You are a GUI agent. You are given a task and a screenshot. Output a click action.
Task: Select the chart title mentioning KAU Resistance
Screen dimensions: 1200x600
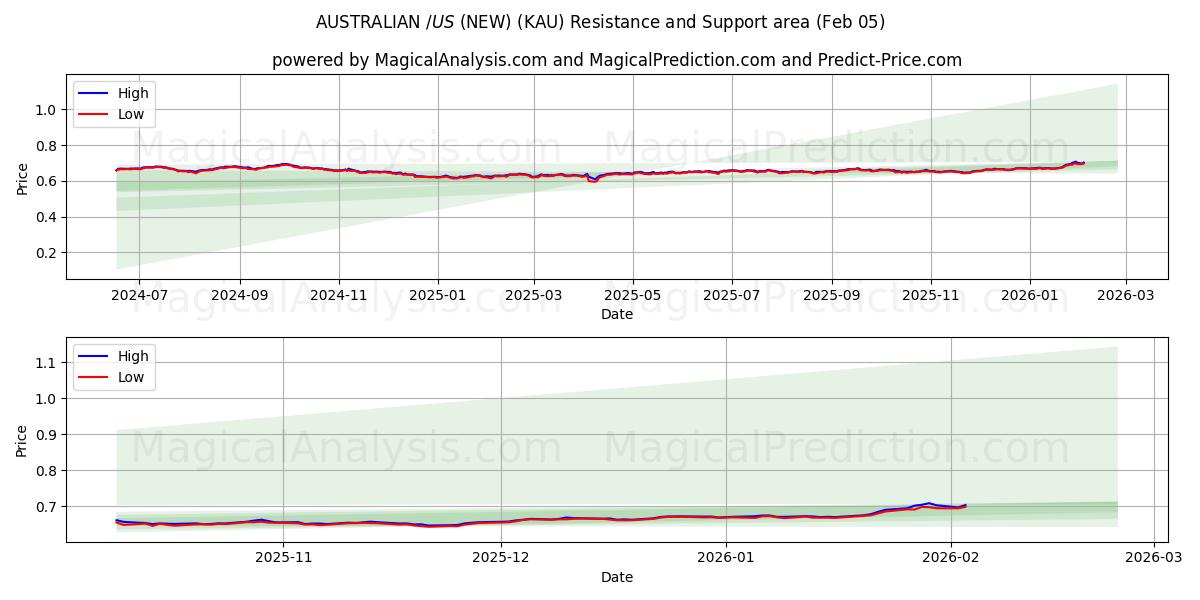(x=600, y=22)
